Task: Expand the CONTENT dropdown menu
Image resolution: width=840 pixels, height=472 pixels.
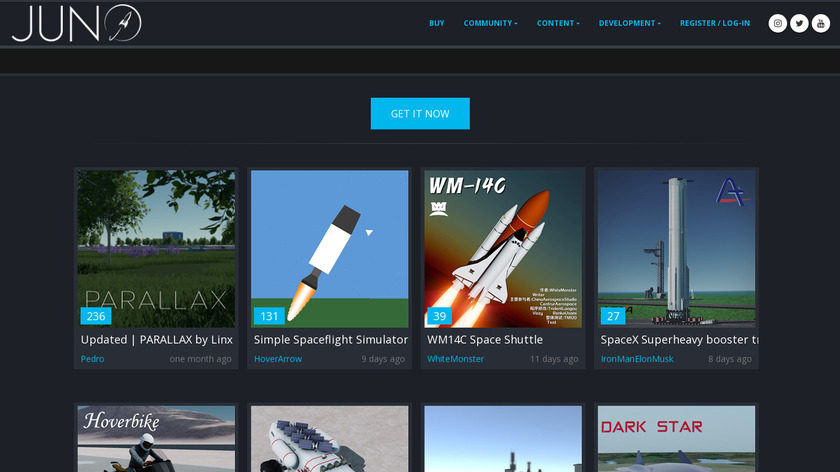Action: 558,23
